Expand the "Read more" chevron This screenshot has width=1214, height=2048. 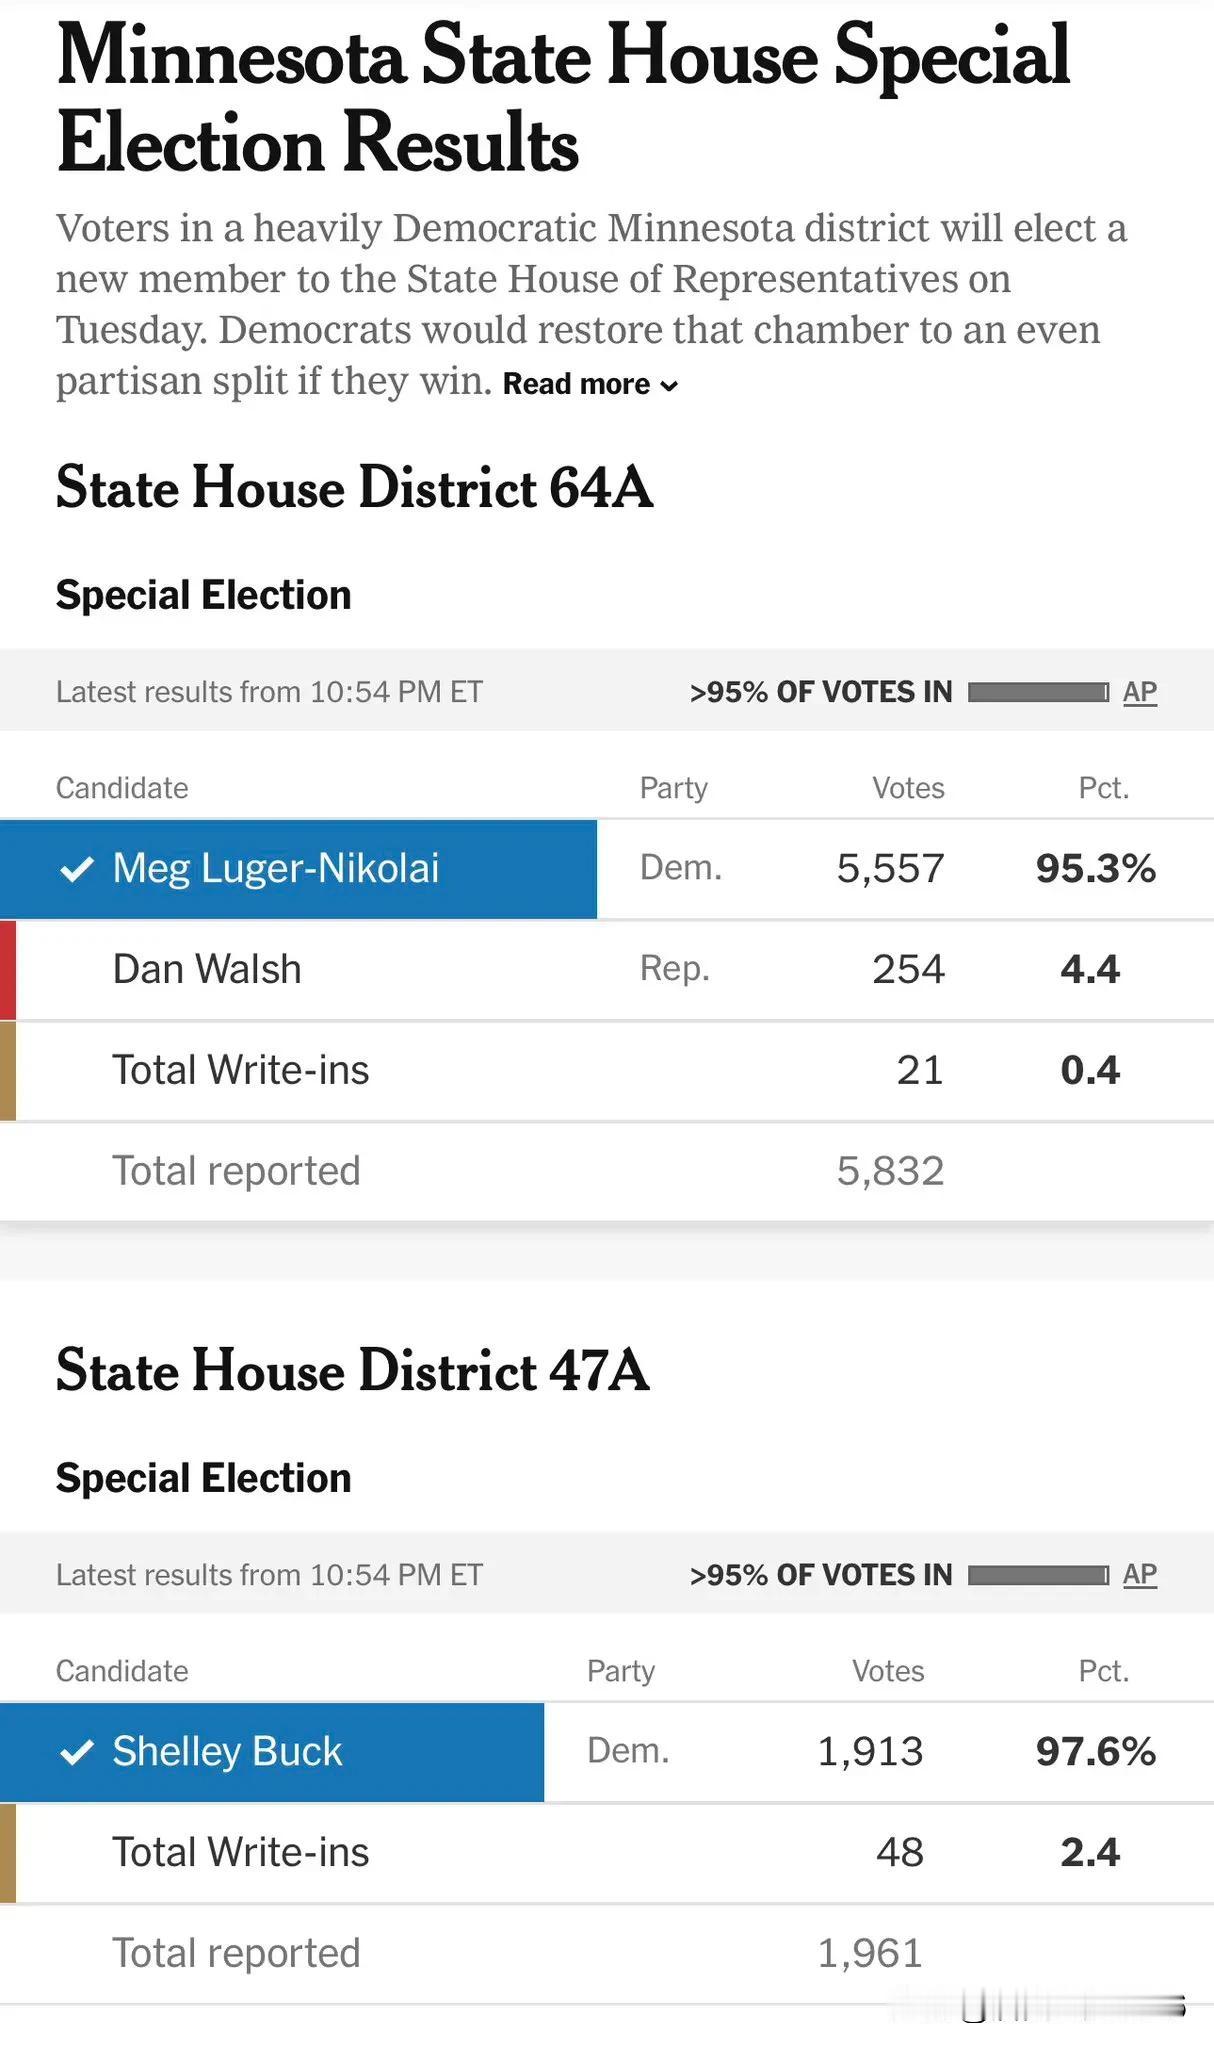pos(669,386)
